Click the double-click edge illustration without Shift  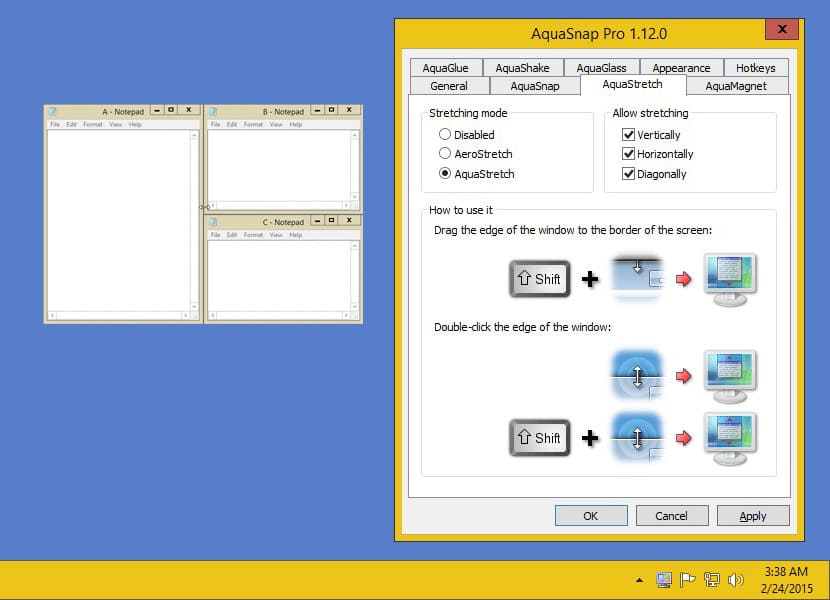coord(637,375)
